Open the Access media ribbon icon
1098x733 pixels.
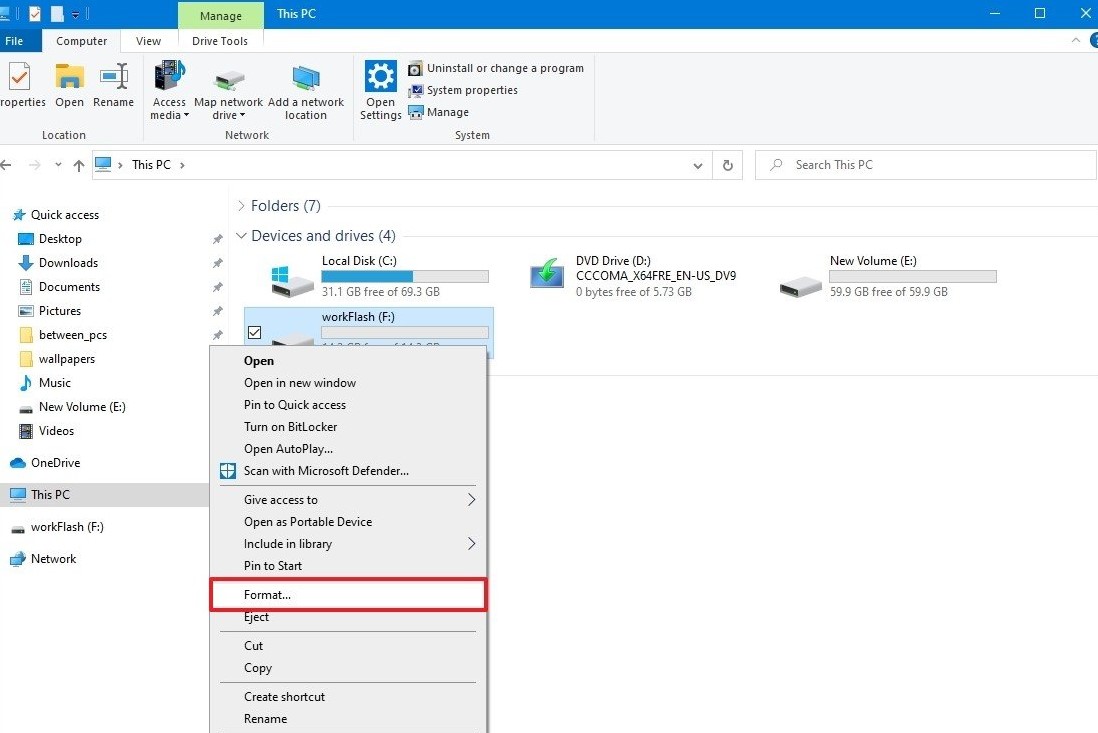point(169,78)
